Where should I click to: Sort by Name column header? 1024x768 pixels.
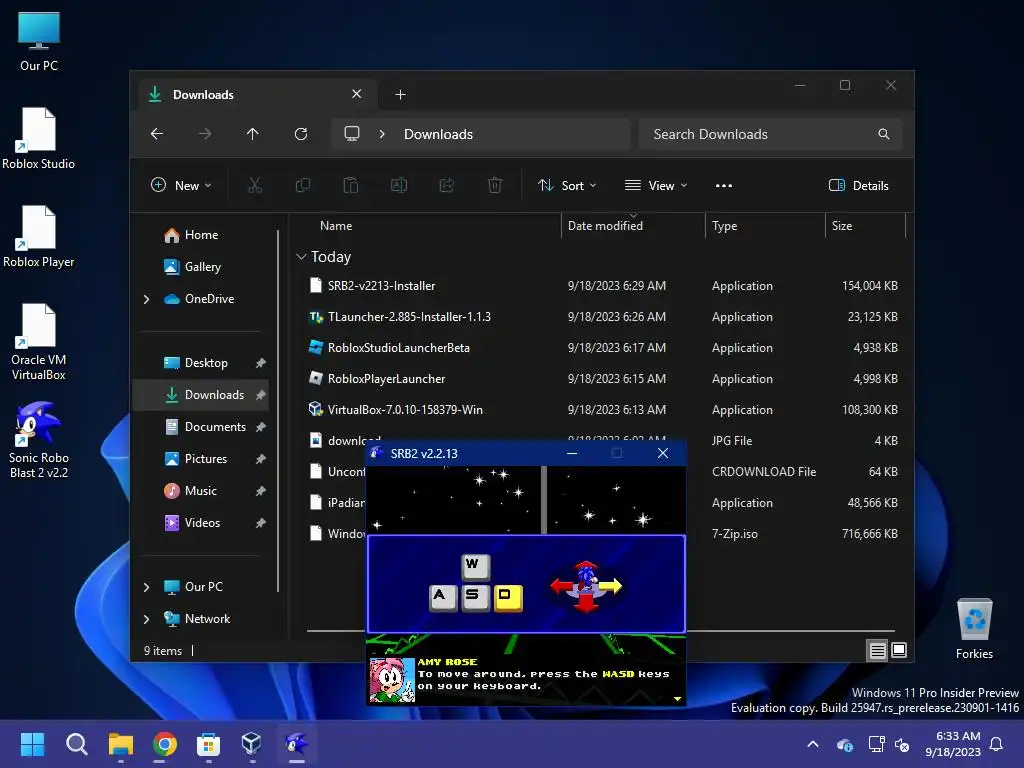[336, 226]
